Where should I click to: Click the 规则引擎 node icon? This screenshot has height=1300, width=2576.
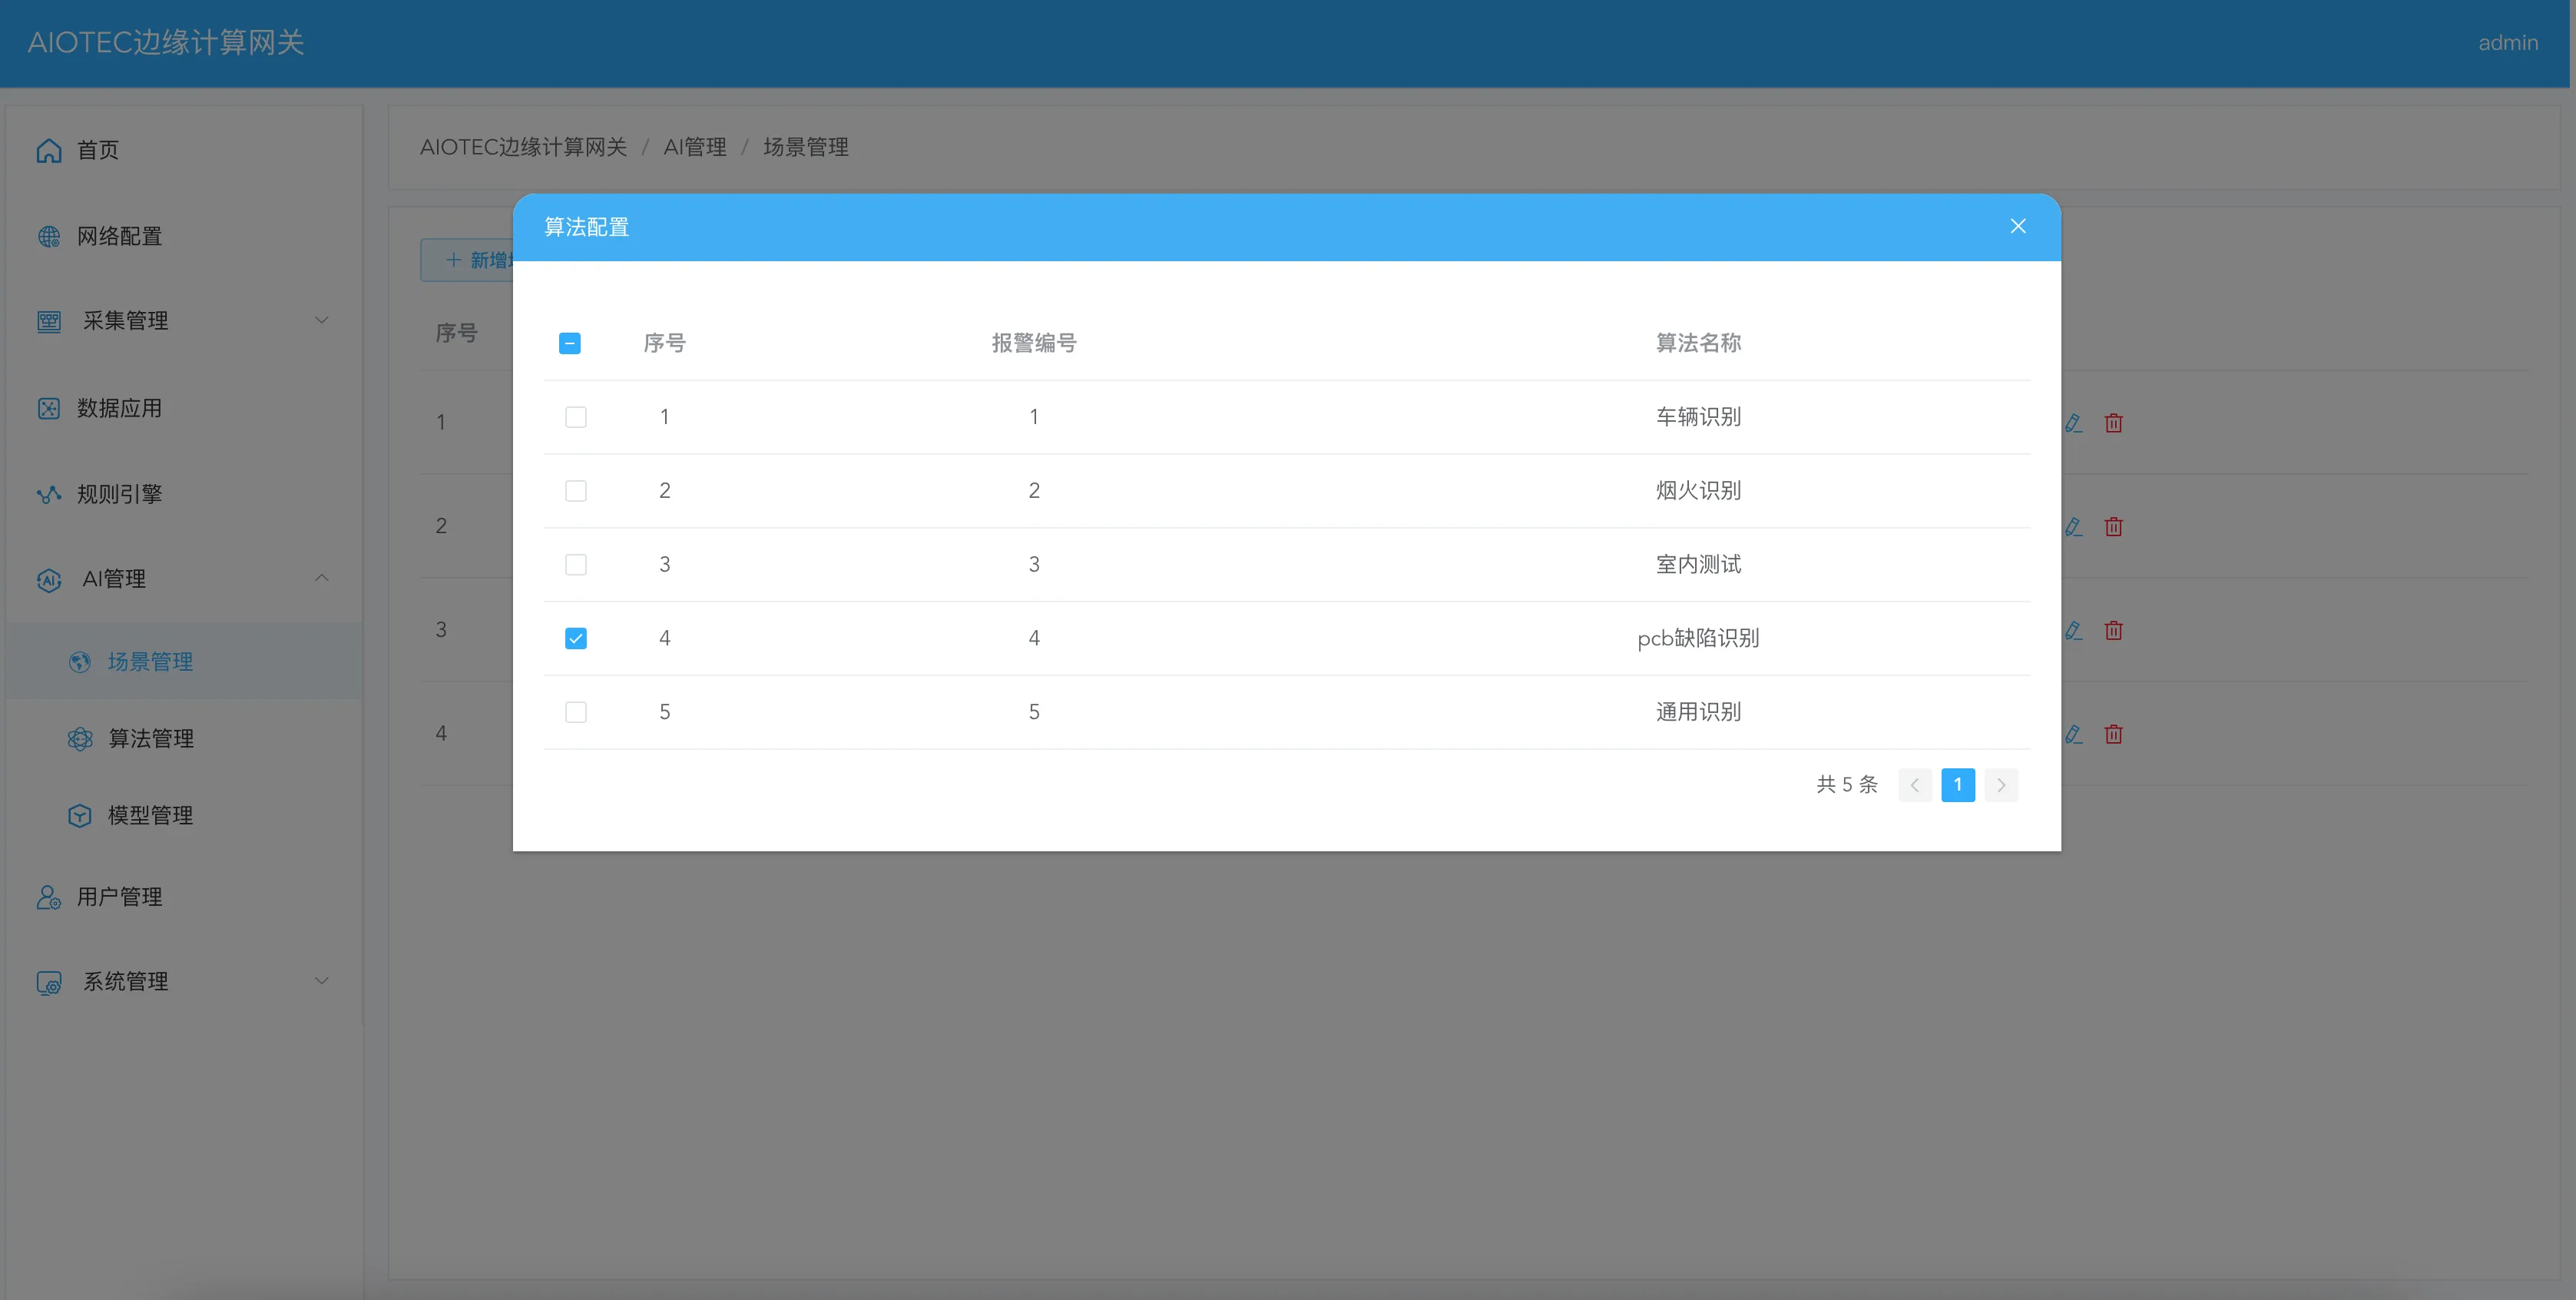[49, 494]
